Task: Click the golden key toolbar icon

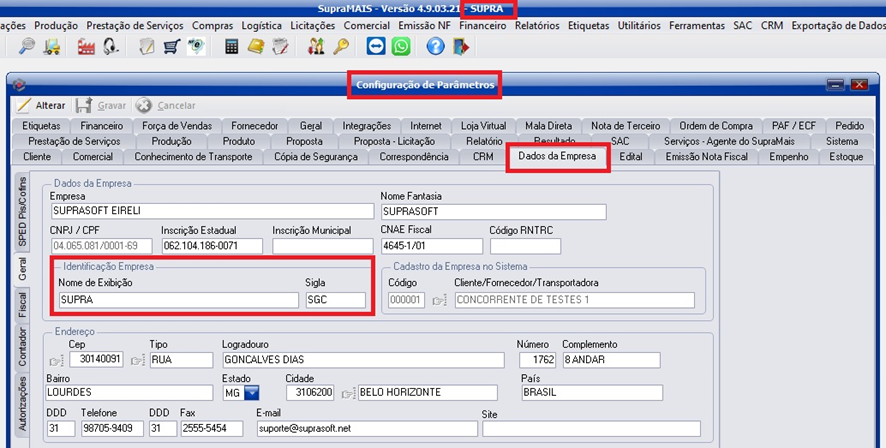Action: coord(341,46)
